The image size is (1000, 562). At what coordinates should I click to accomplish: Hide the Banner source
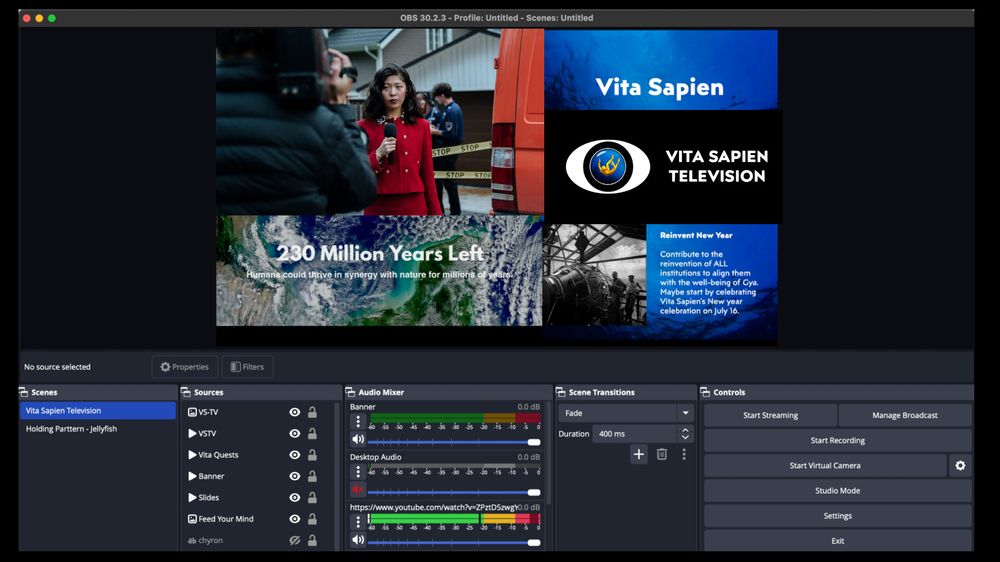click(x=295, y=477)
